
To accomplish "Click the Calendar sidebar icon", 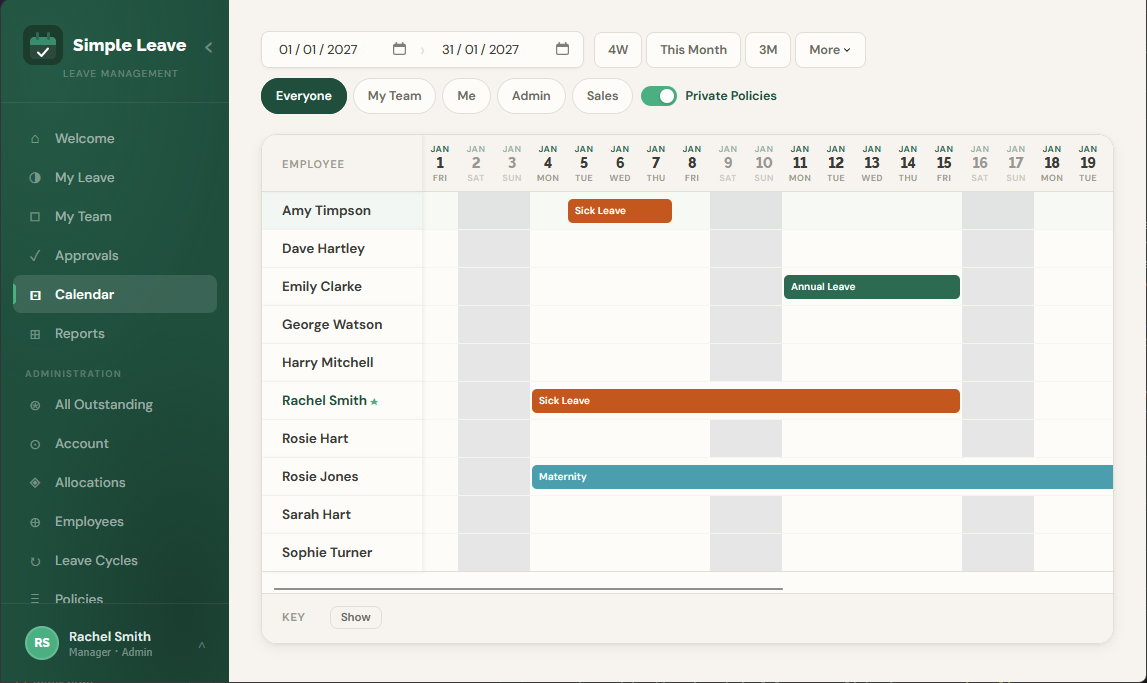I will (35, 295).
